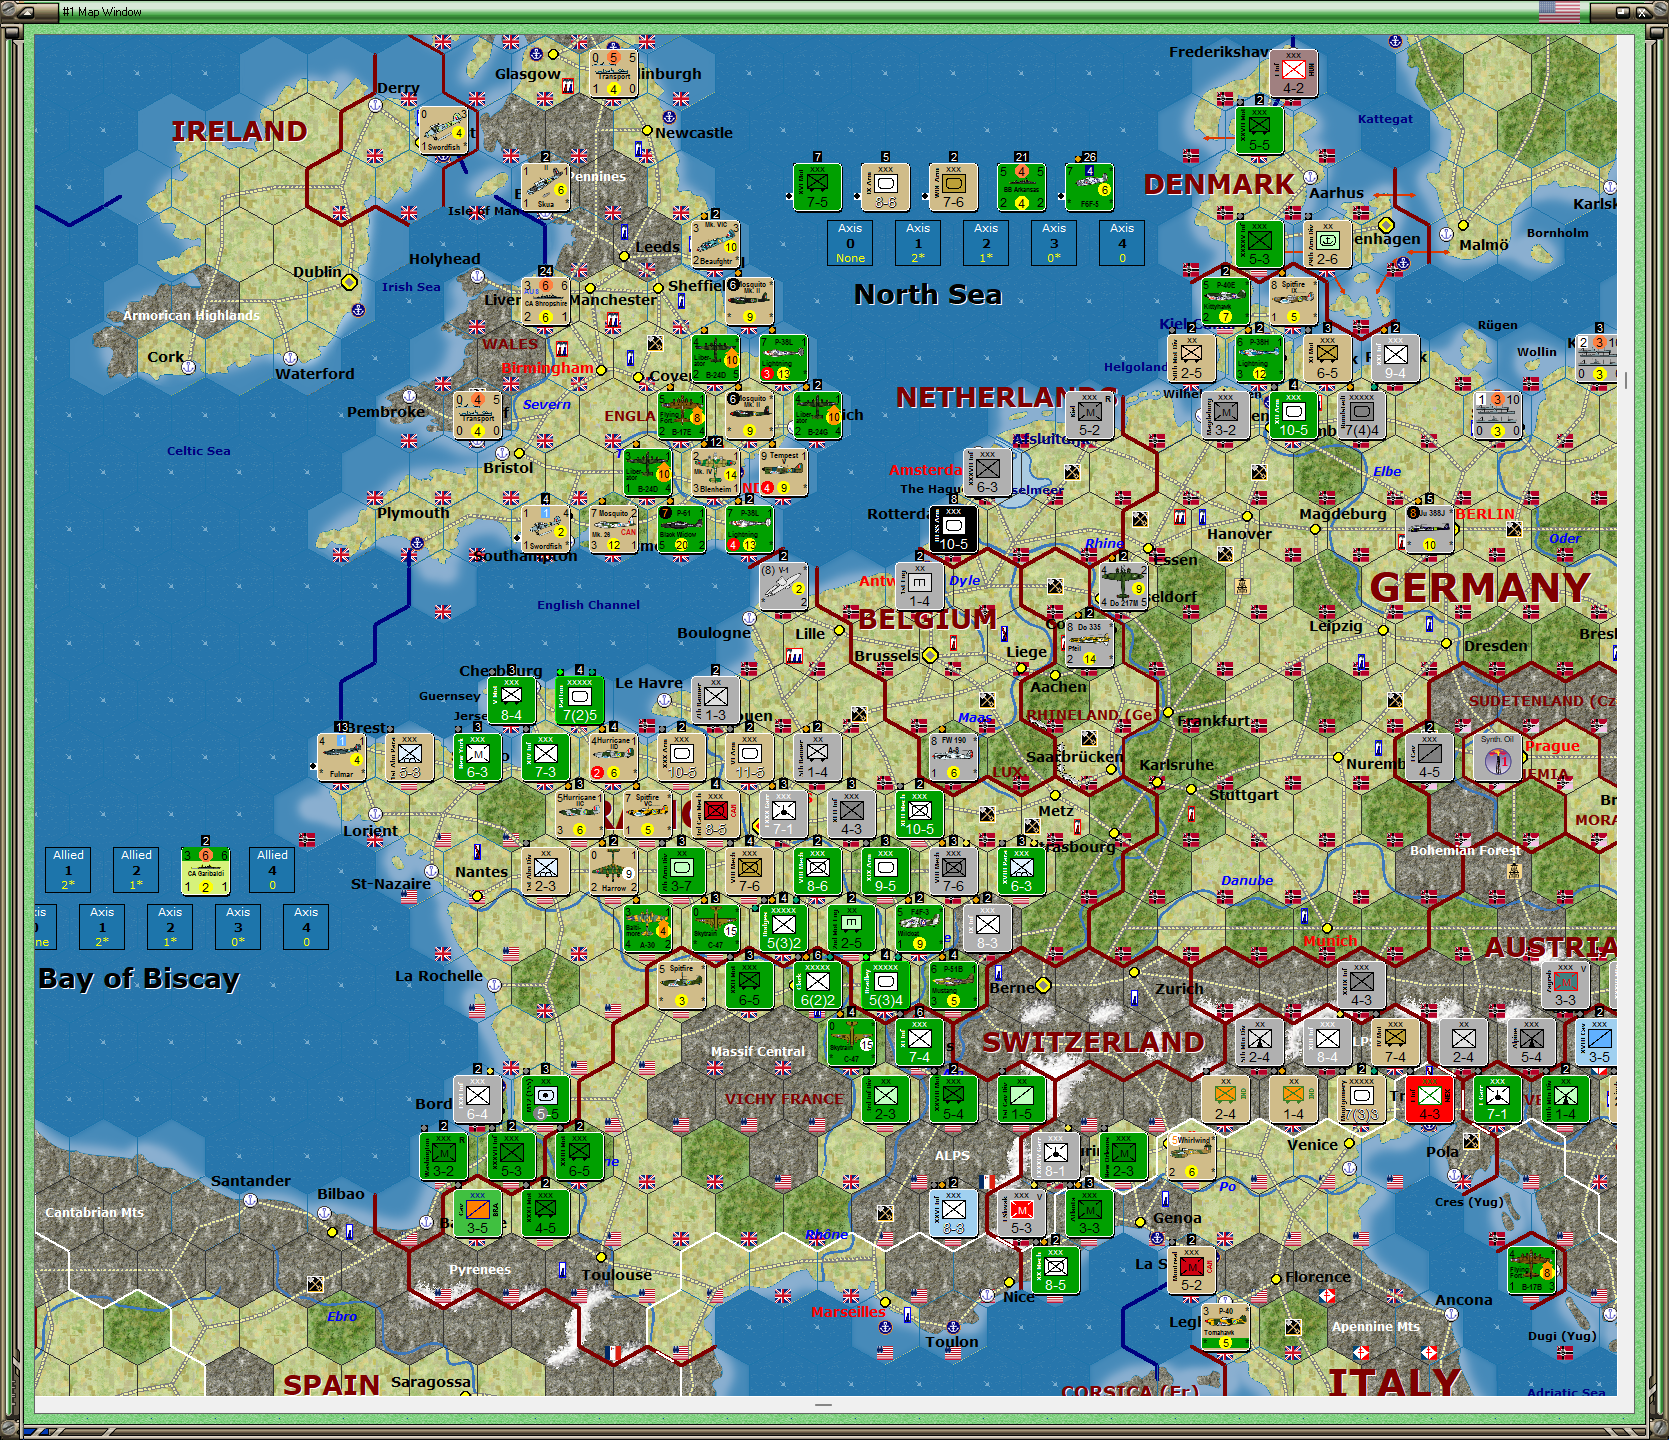Click the Dublin city label
The image size is (1669, 1440).
317,272
